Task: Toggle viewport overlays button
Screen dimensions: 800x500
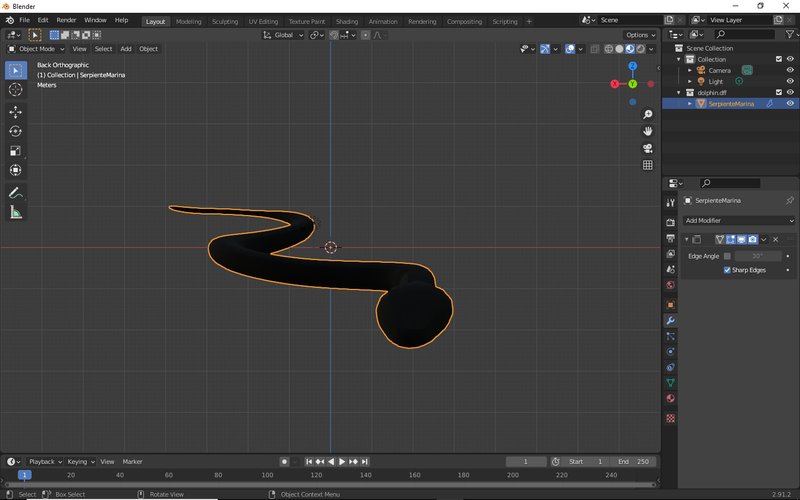Action: (570, 49)
